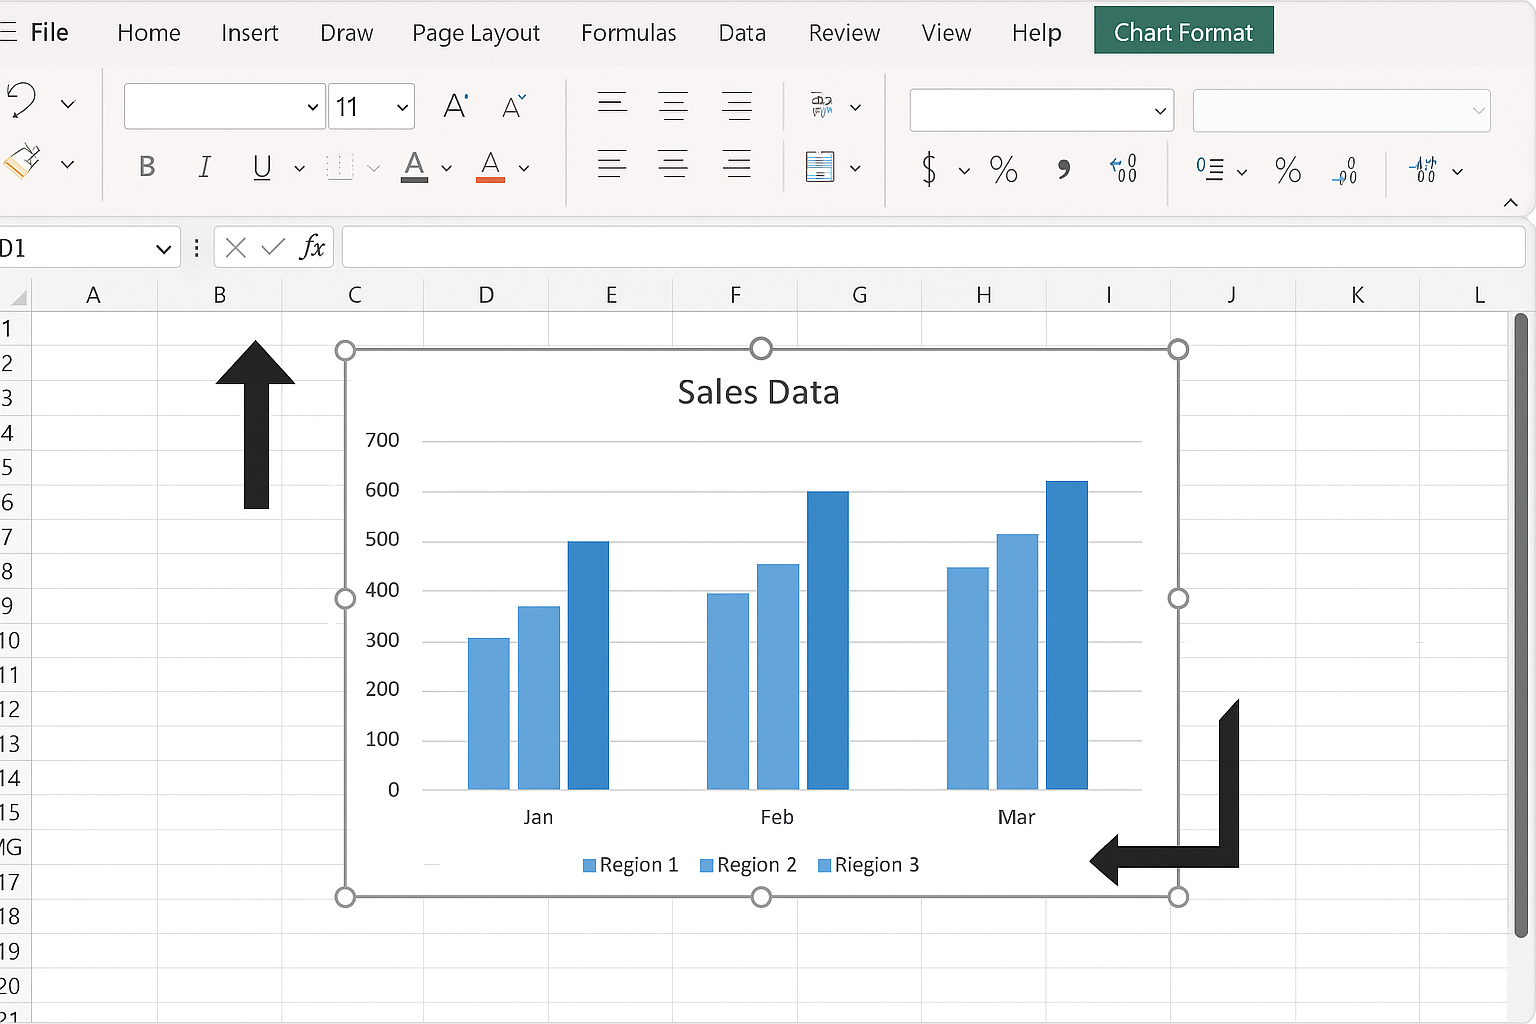
Task: Expand the currency format dropdown arrow
Action: (964, 171)
